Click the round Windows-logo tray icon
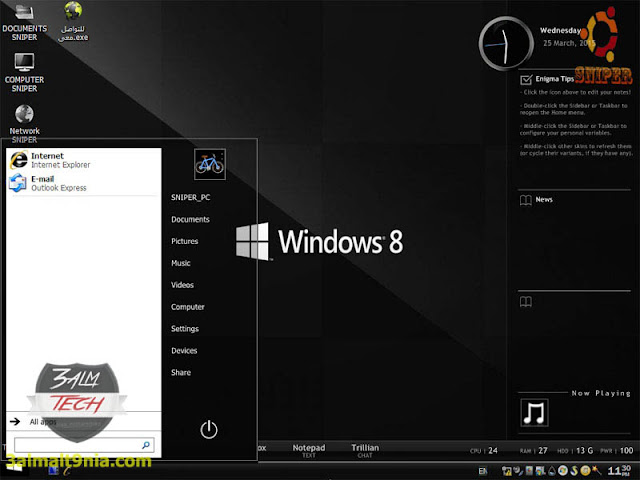The height and width of the screenshot is (480, 640). (563, 471)
